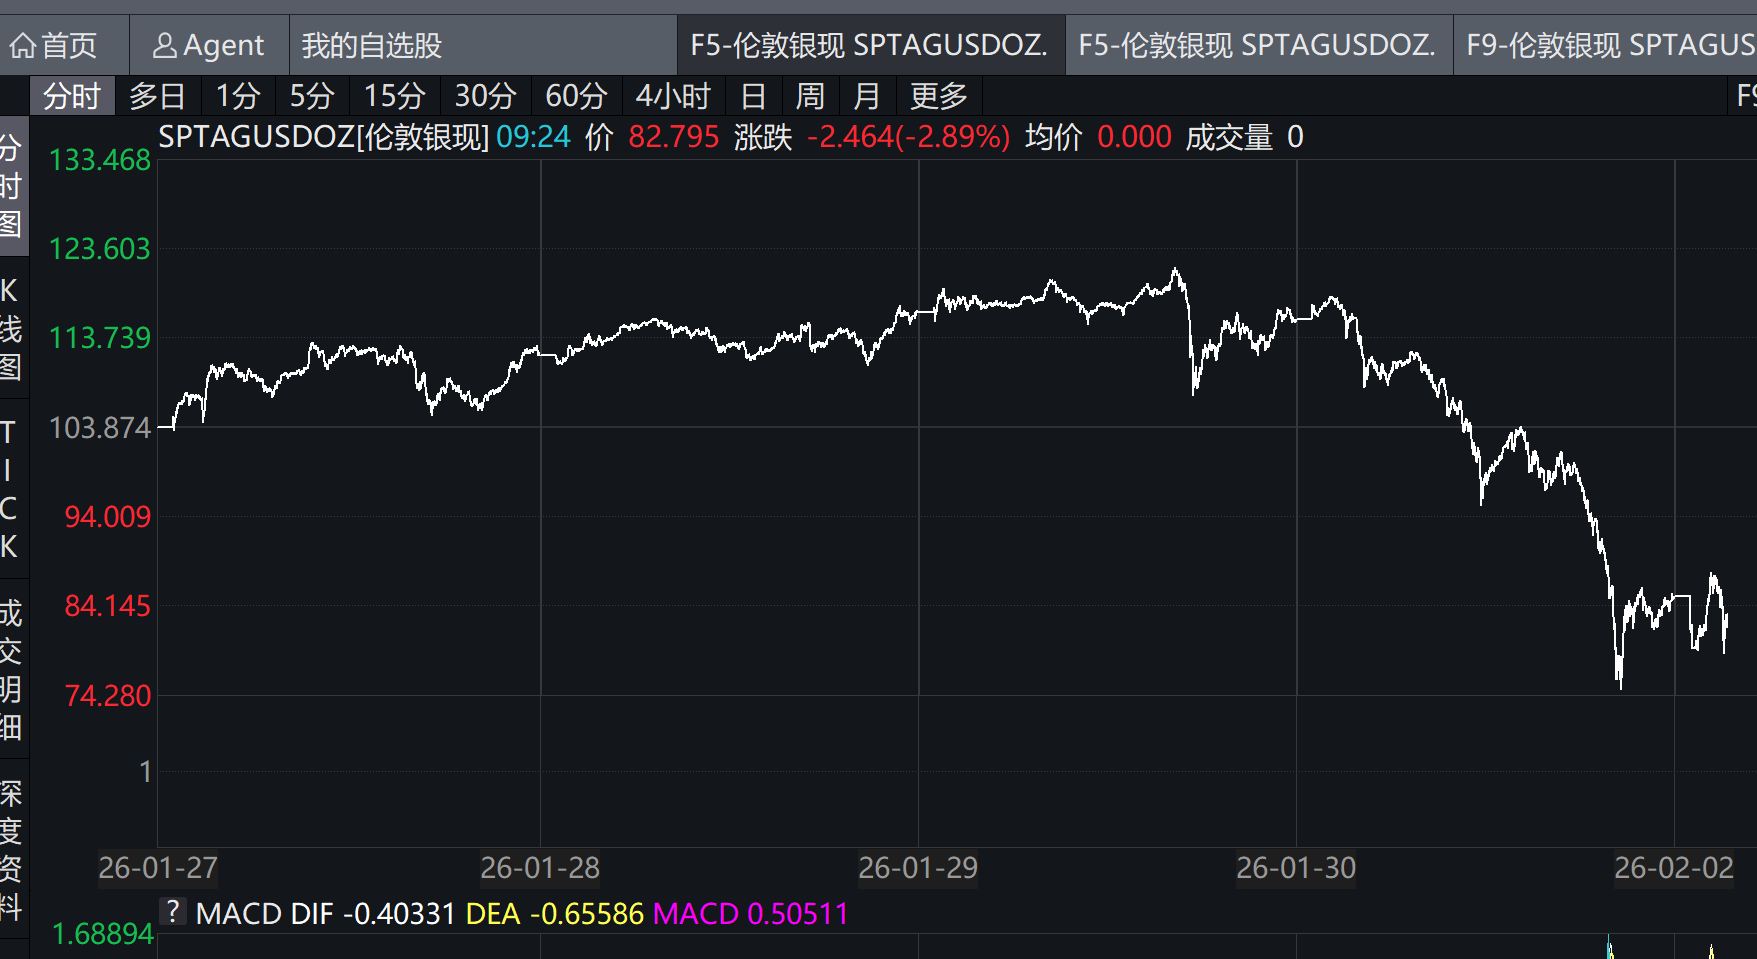Open the Agent tab with person icon
Screen dimensions: 1757x959
[x=208, y=46]
